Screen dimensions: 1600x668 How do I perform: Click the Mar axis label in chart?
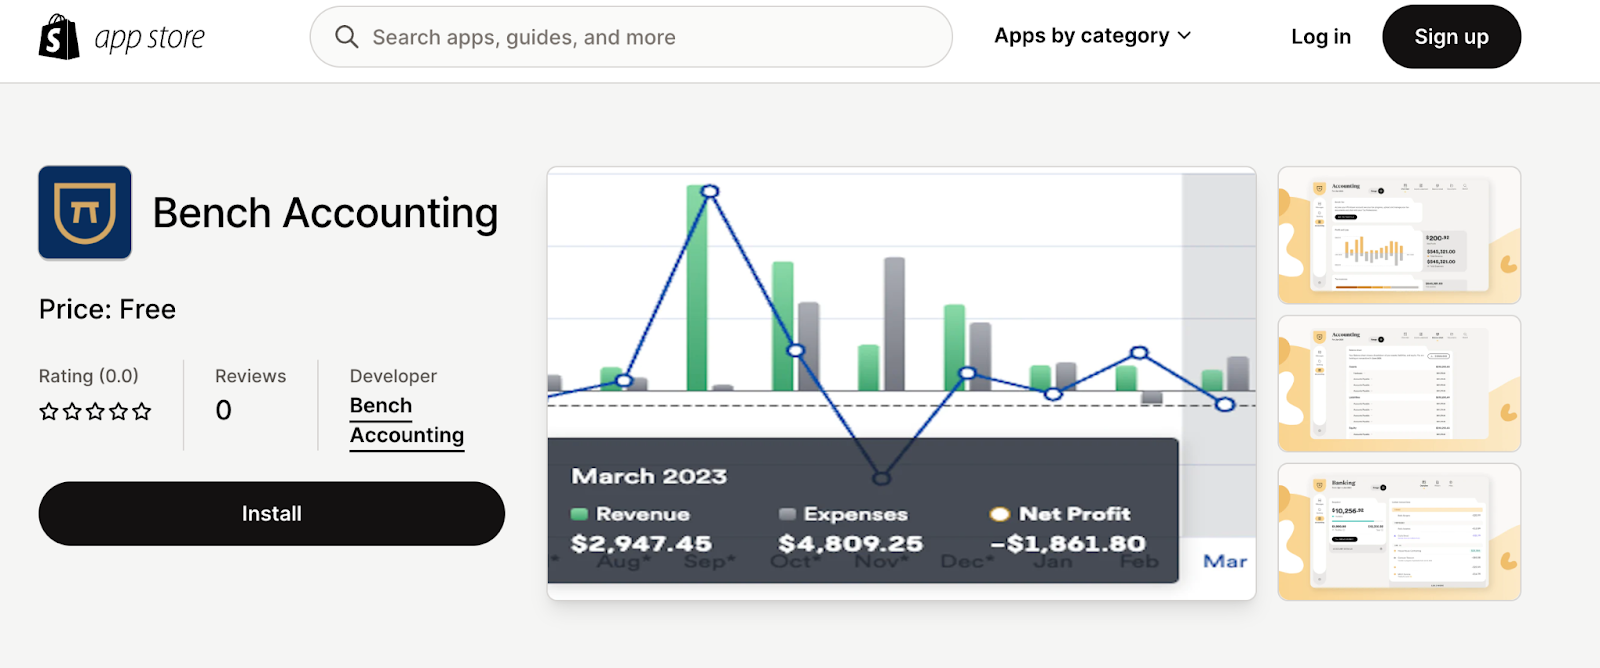pos(1225,561)
